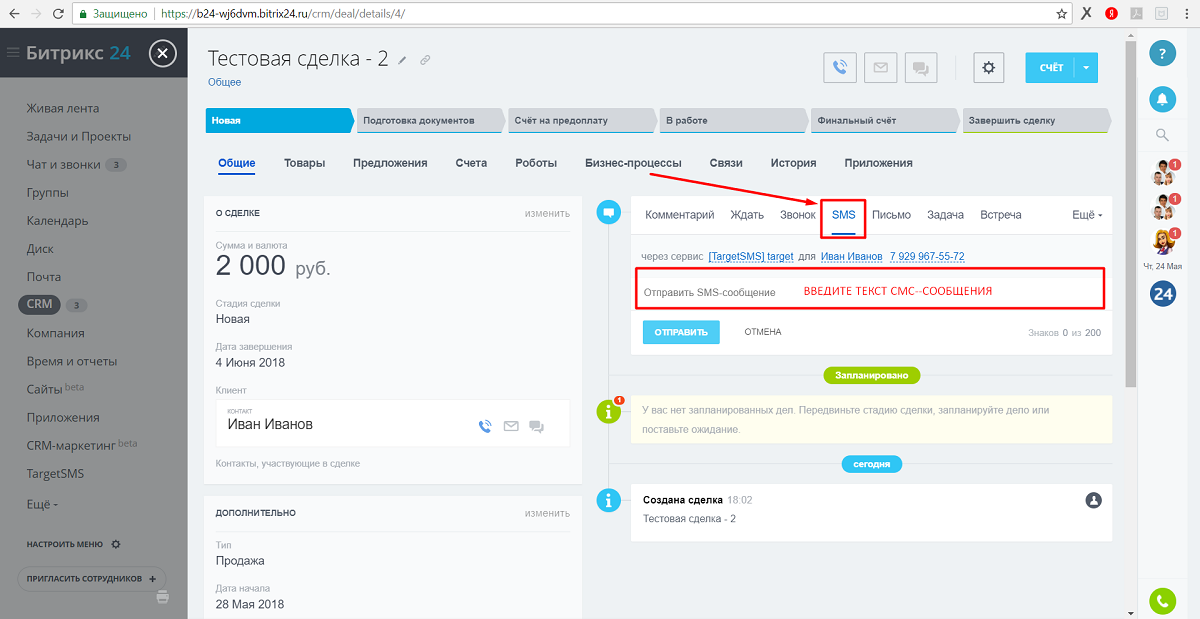Open the Общее link under deal title
The height and width of the screenshot is (619, 1200).
point(225,82)
